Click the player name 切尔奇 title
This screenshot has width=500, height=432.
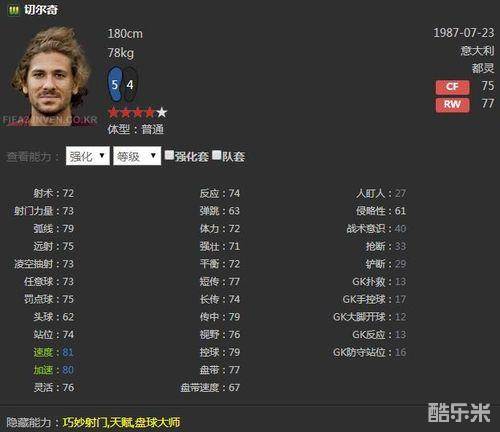click(41, 10)
